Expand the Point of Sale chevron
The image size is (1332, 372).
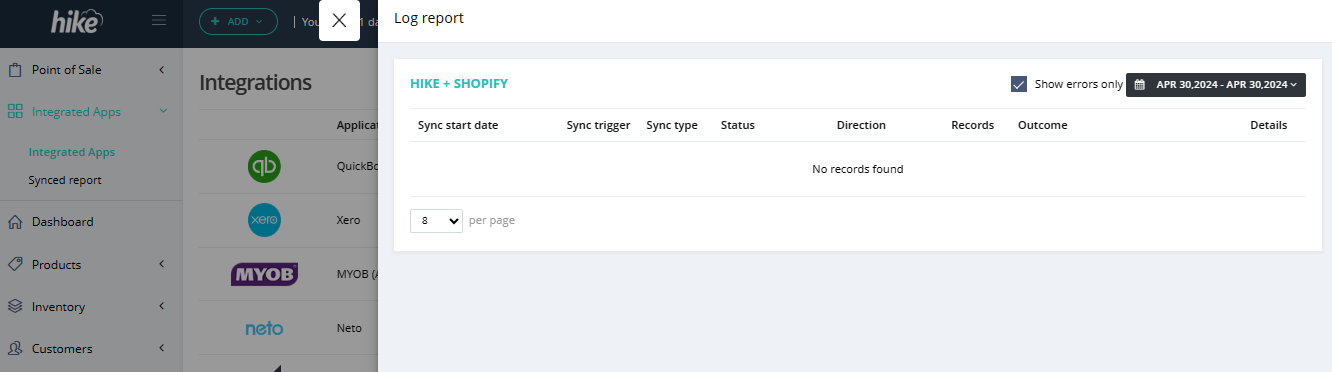[x=162, y=70]
